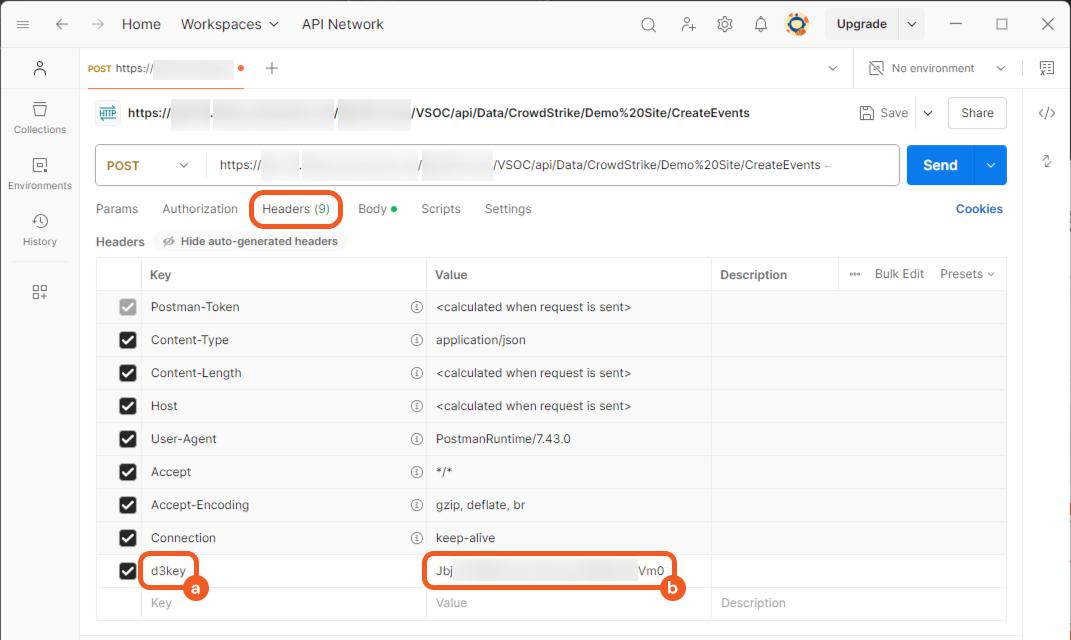
Task: Open the POST method dropdown
Action: click(148, 166)
